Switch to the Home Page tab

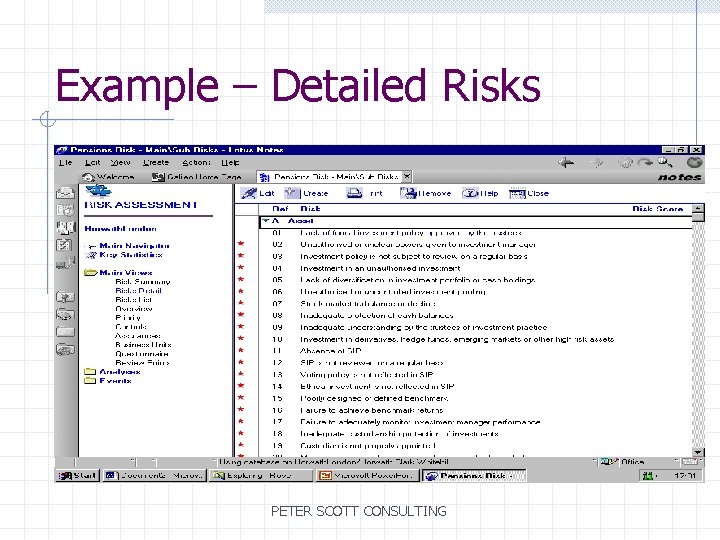[x=197, y=177]
